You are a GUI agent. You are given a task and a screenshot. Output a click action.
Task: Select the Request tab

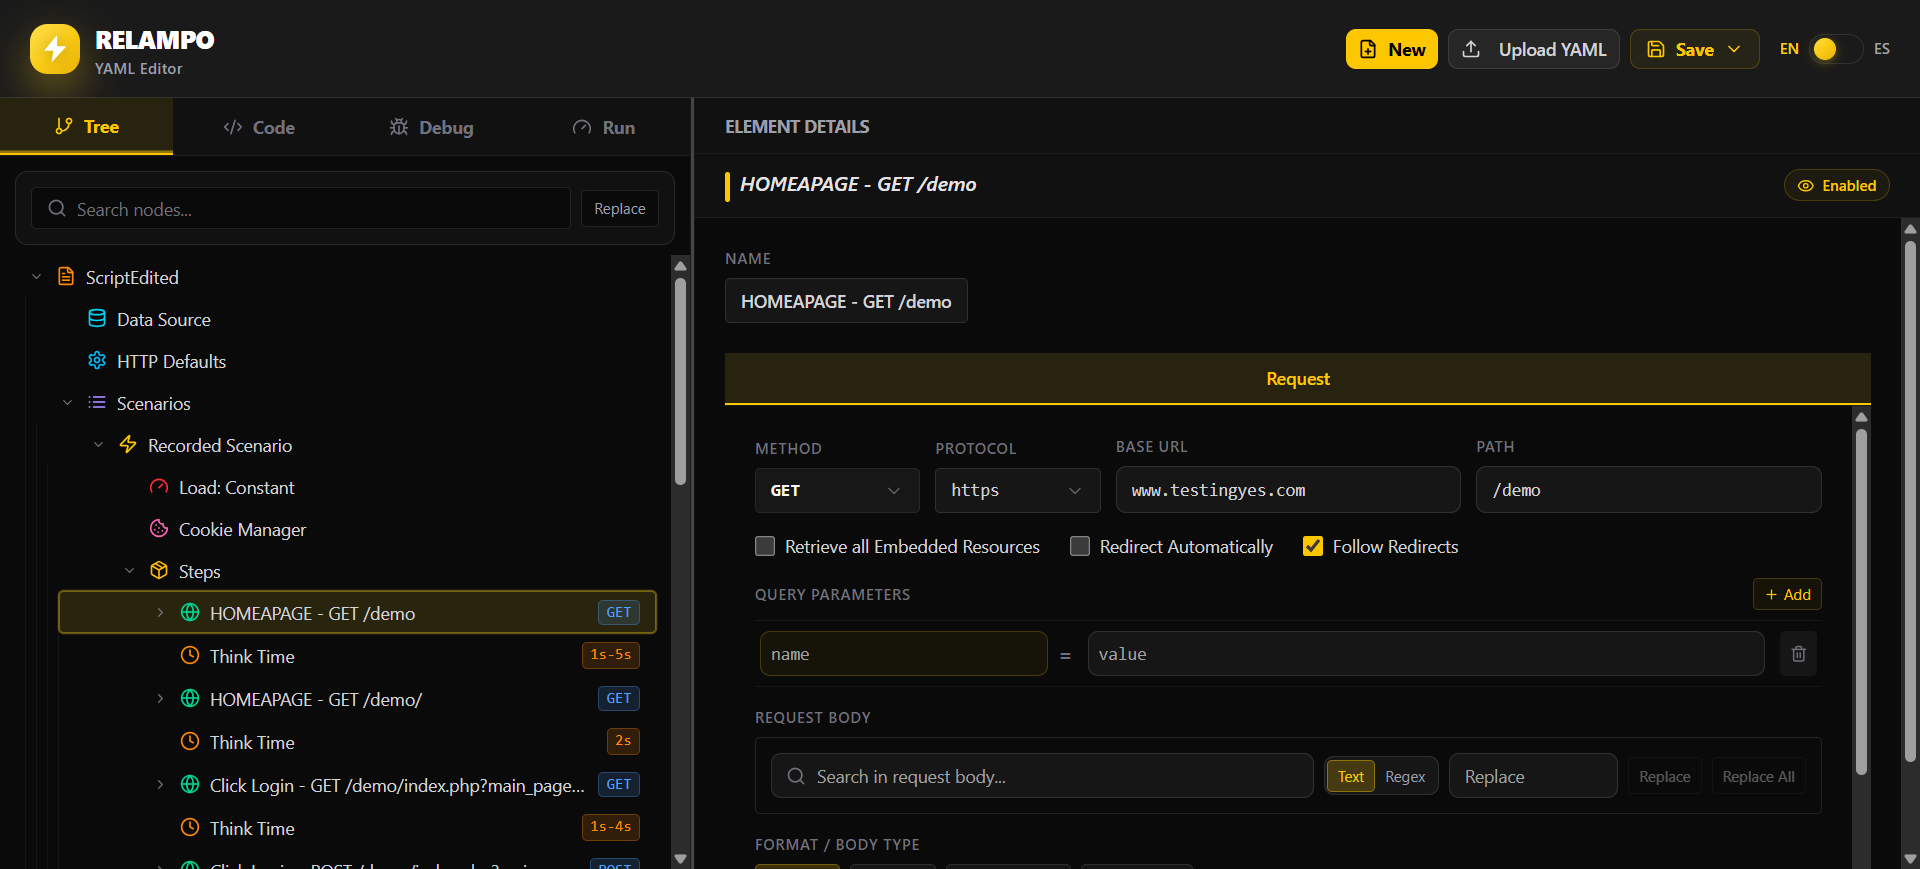click(1297, 379)
